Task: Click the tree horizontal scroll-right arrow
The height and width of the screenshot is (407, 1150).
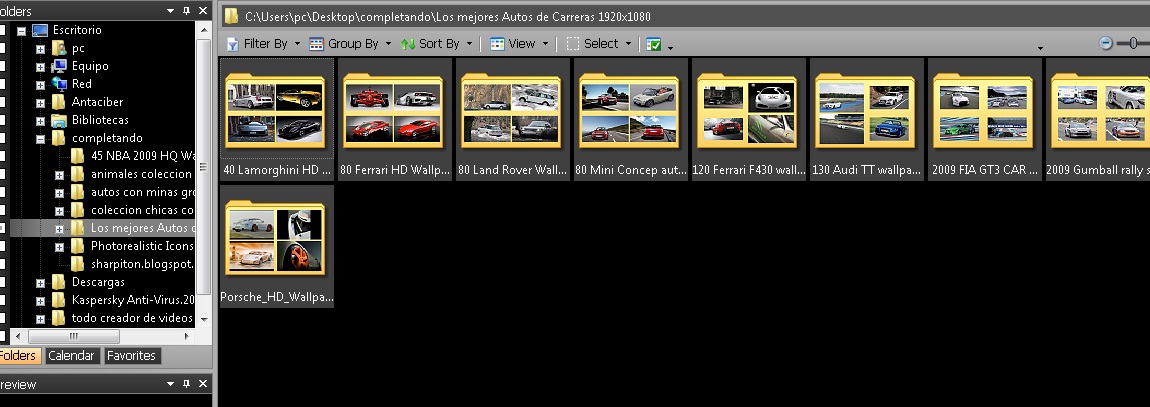Action: point(187,337)
